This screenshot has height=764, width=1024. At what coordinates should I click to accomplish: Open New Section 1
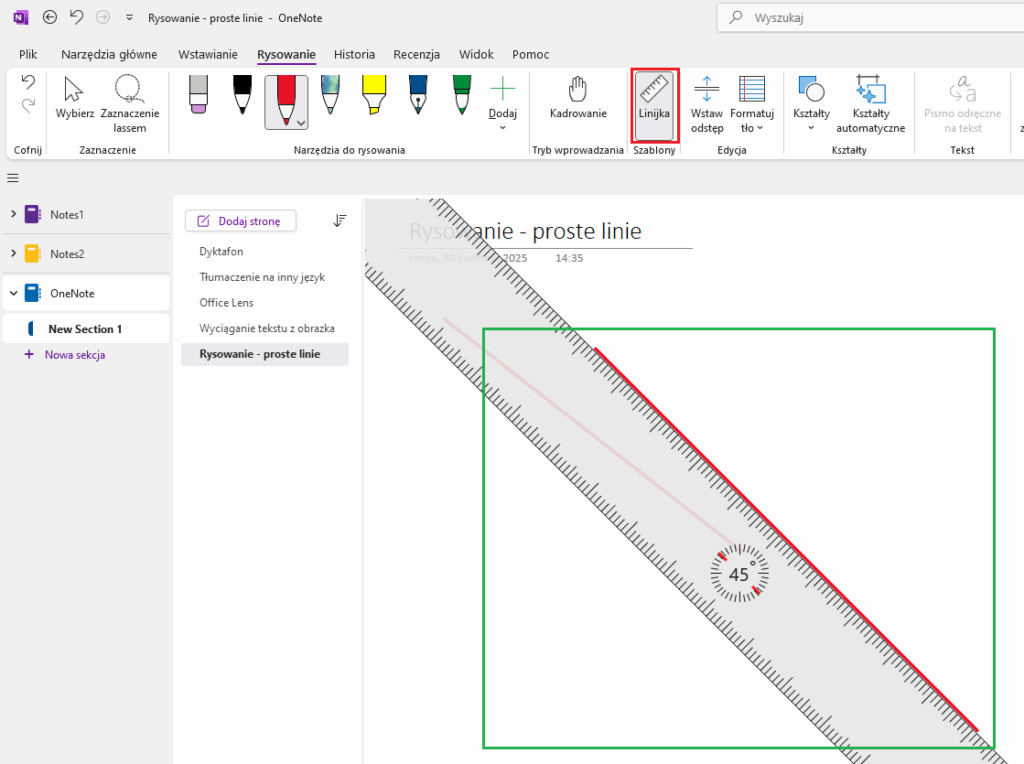(x=86, y=328)
